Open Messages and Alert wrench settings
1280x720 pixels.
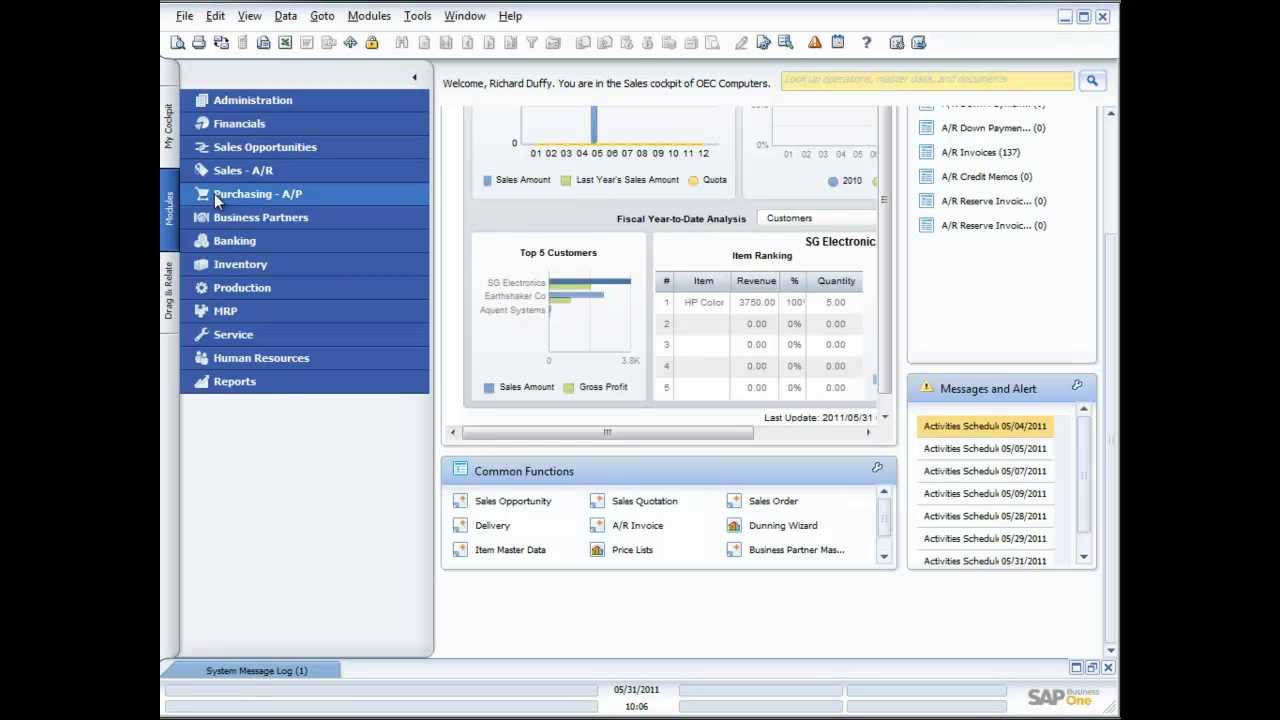click(x=1077, y=385)
